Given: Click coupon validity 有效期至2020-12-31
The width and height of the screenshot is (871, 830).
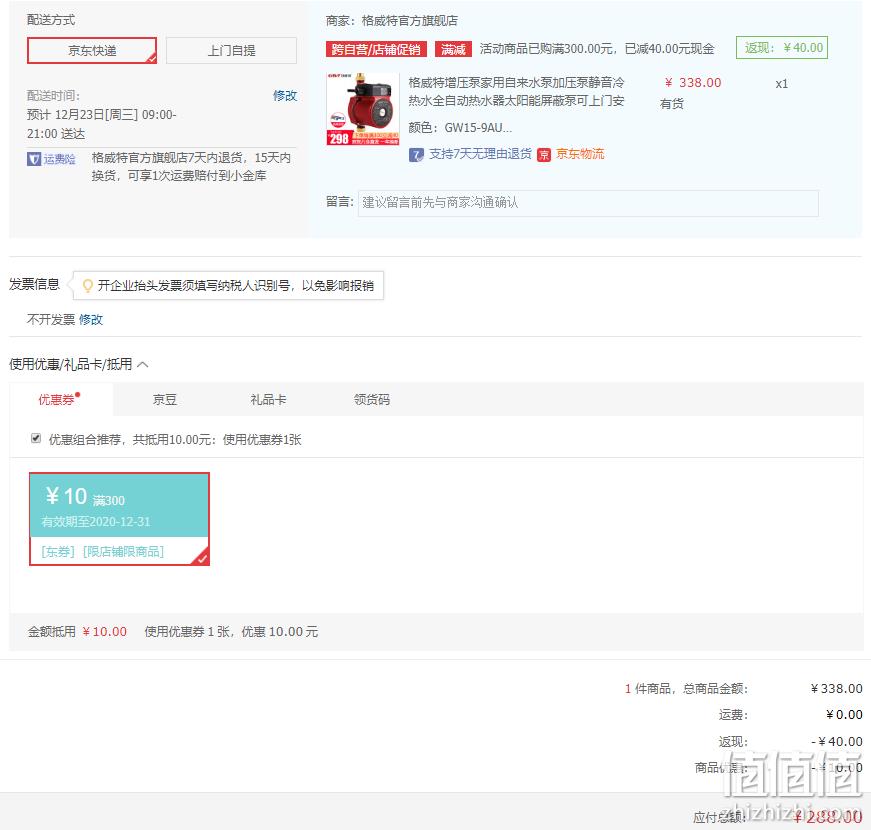Looking at the screenshot, I should tap(96, 522).
